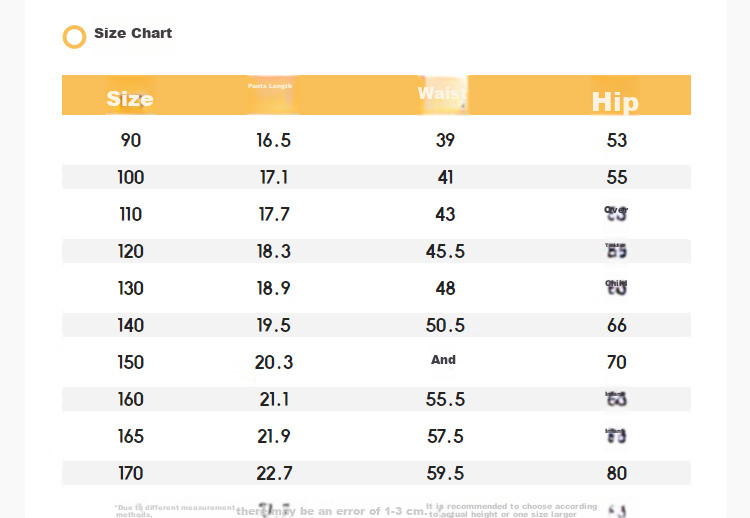This screenshot has height=518, width=750.
Task: Click waist value 57.5 for size 165
Action: pos(445,436)
